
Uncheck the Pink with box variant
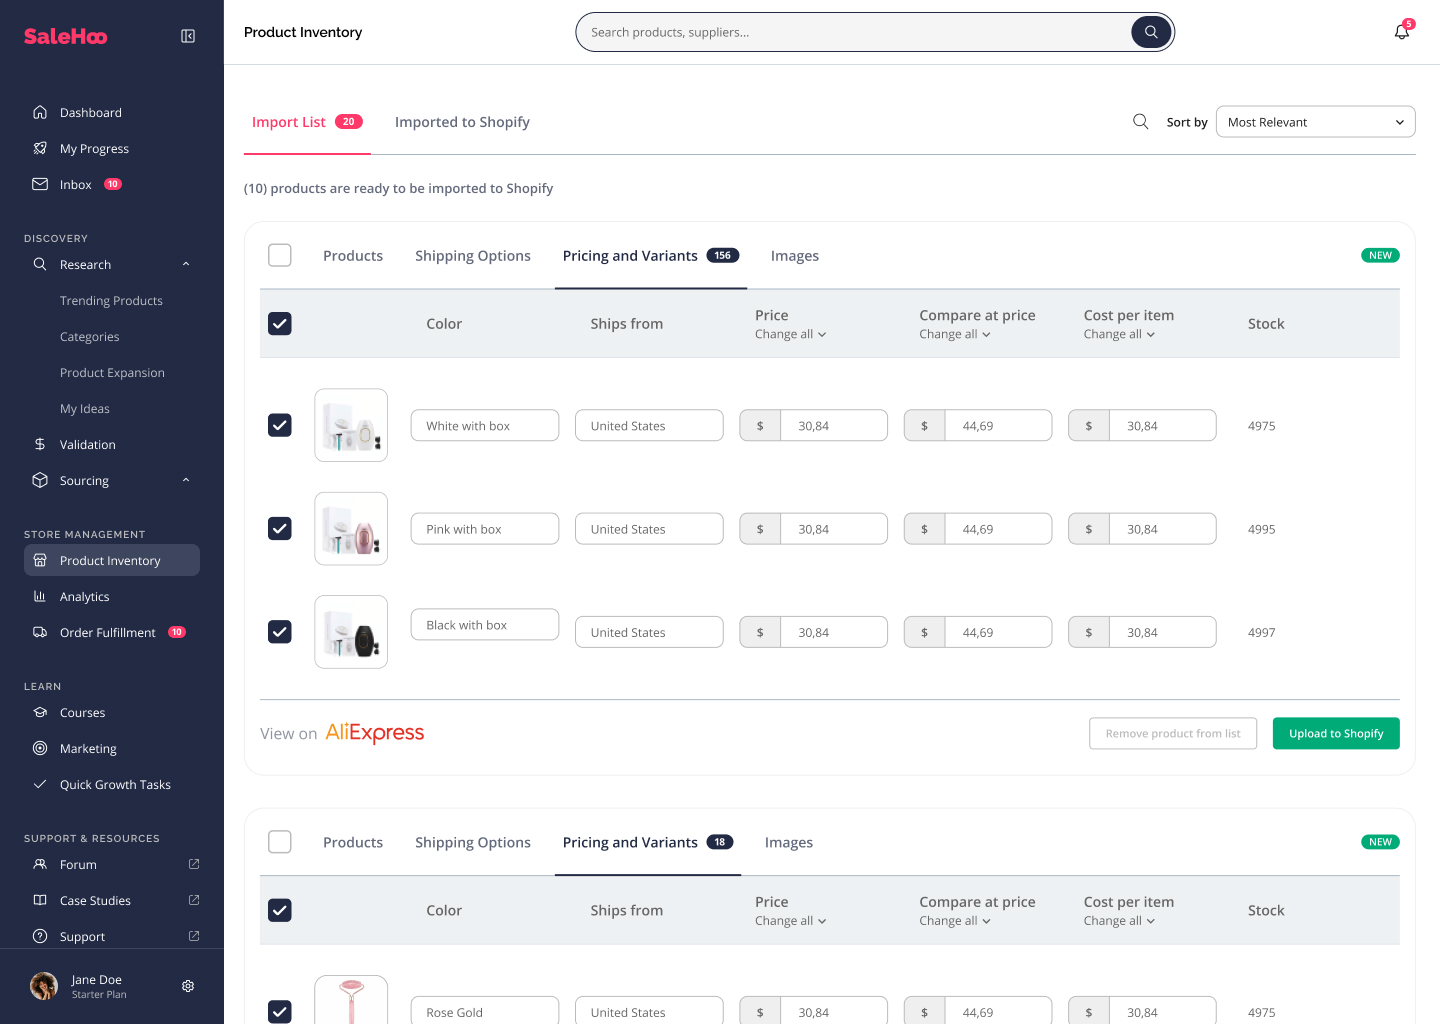coord(280,528)
